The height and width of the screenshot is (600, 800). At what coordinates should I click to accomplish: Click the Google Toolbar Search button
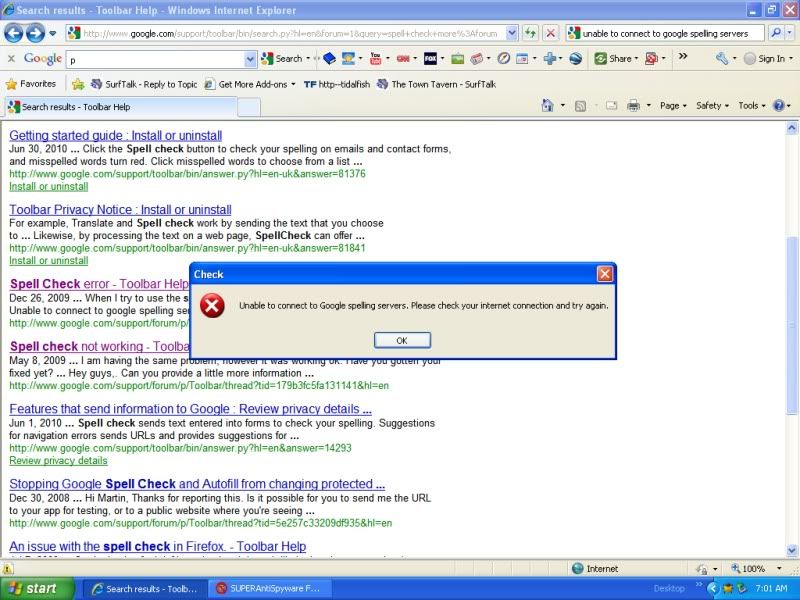click(283, 59)
